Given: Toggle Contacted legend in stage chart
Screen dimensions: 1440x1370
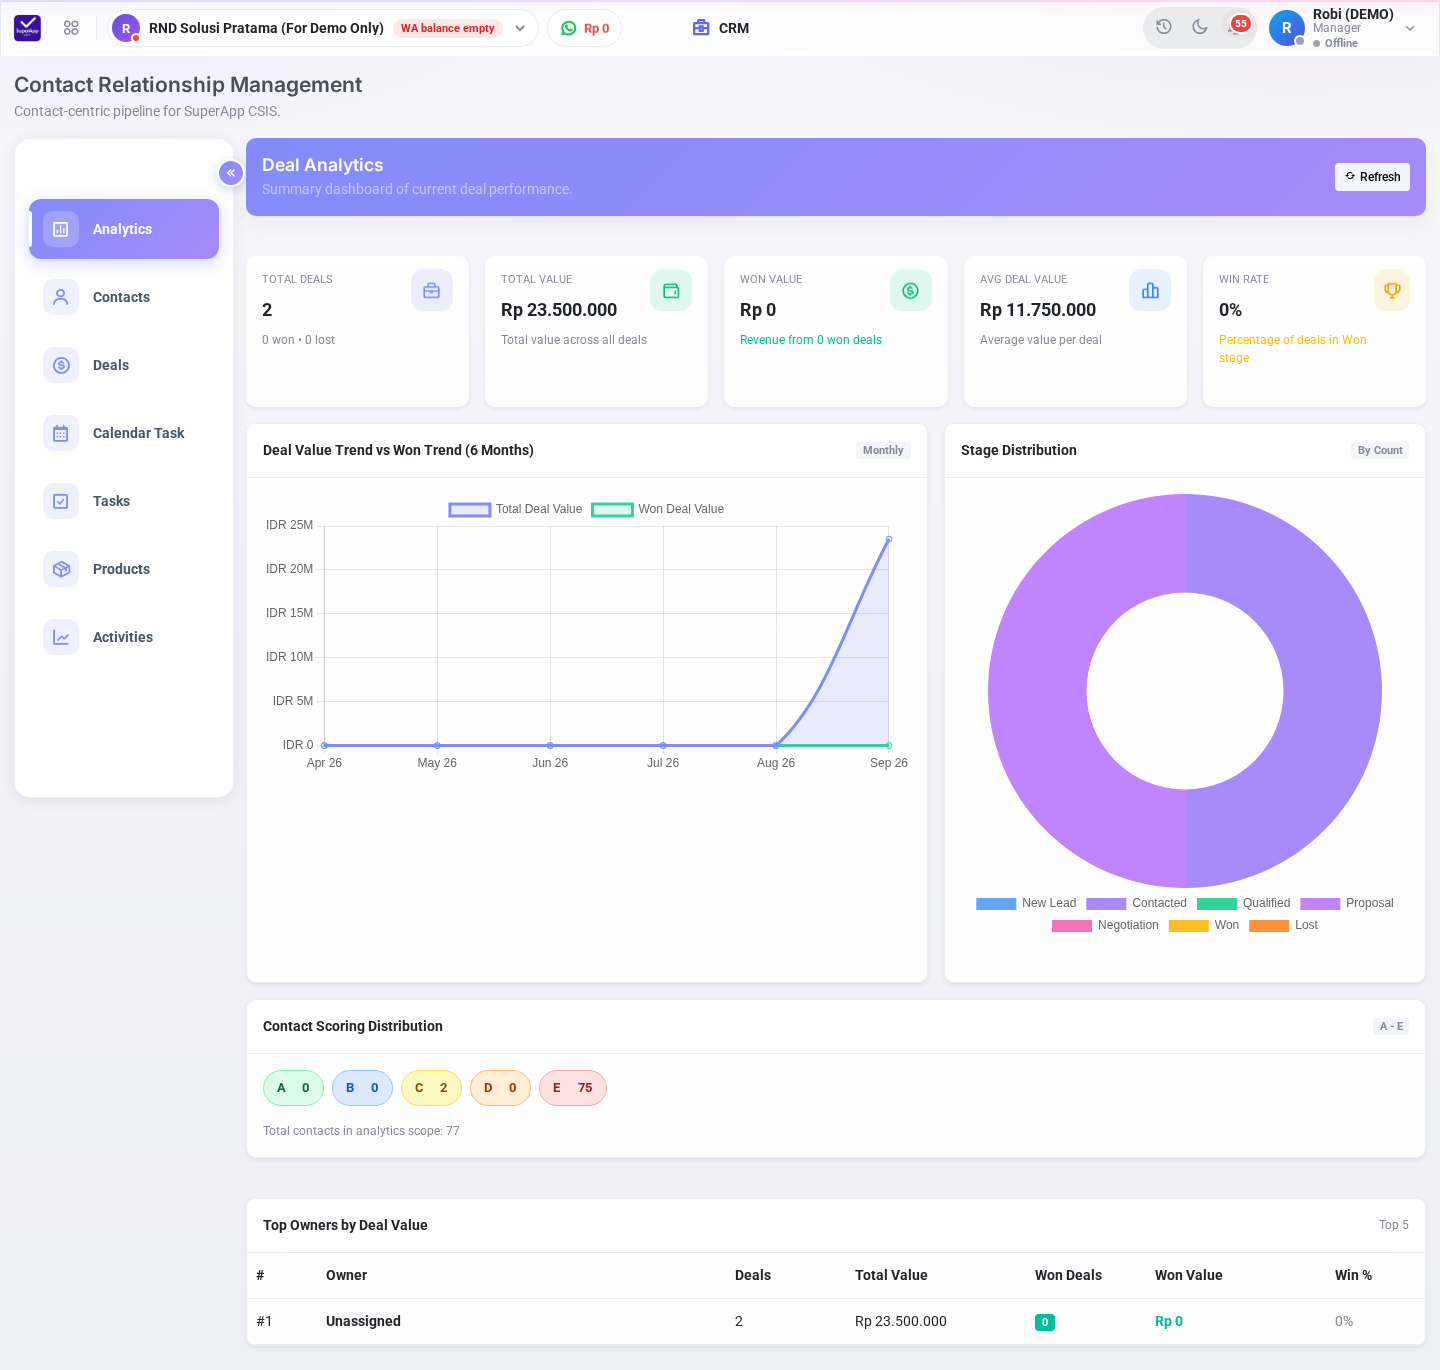Looking at the screenshot, I should pyautogui.click(x=1136, y=903).
